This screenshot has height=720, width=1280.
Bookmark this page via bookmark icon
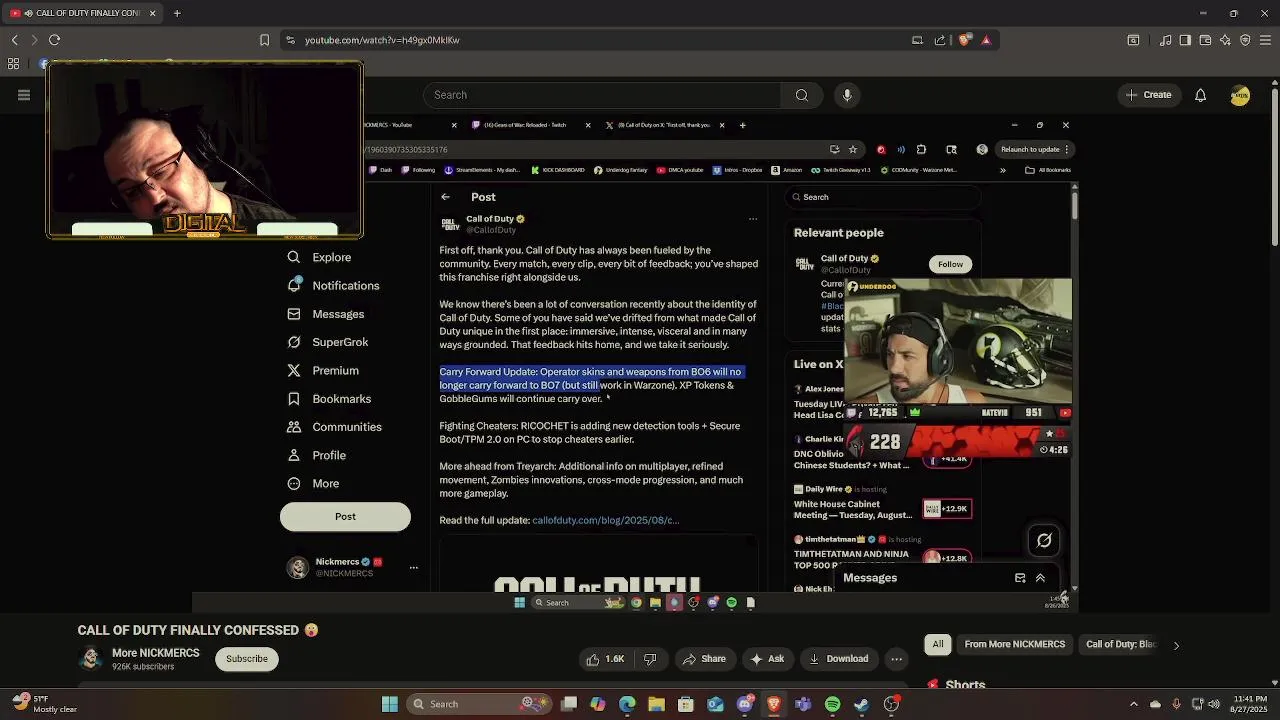[264, 40]
